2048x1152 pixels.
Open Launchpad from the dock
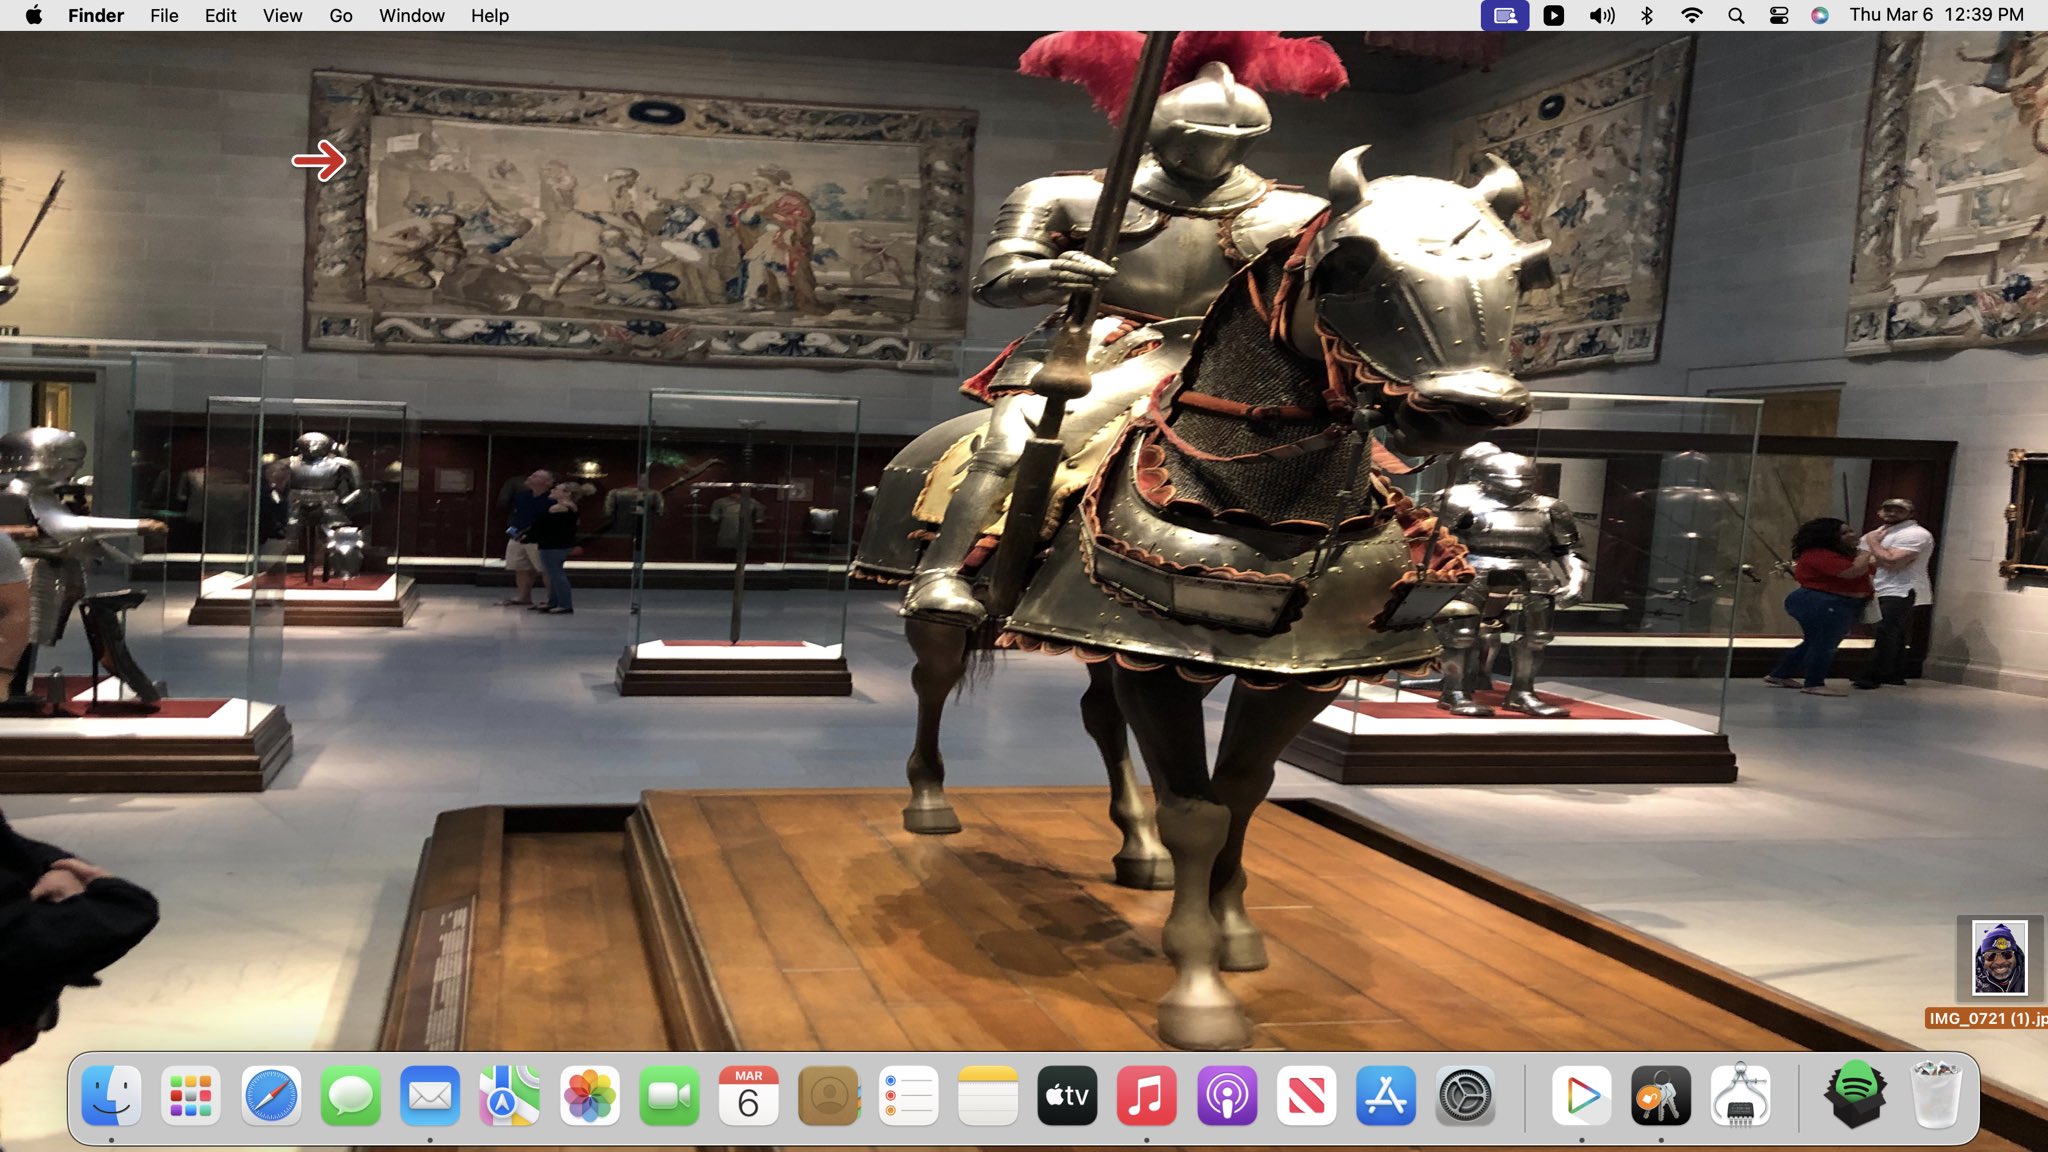click(x=190, y=1097)
